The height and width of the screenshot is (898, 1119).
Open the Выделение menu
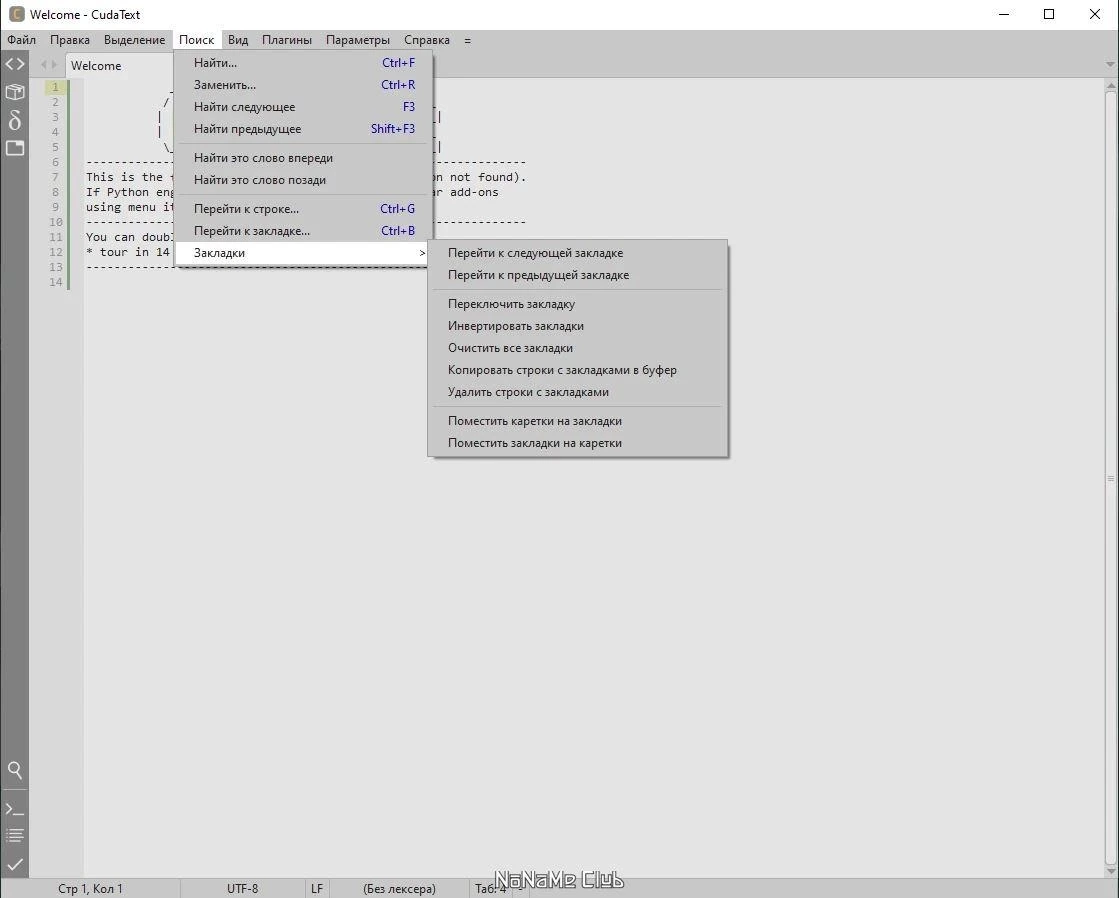click(x=134, y=40)
